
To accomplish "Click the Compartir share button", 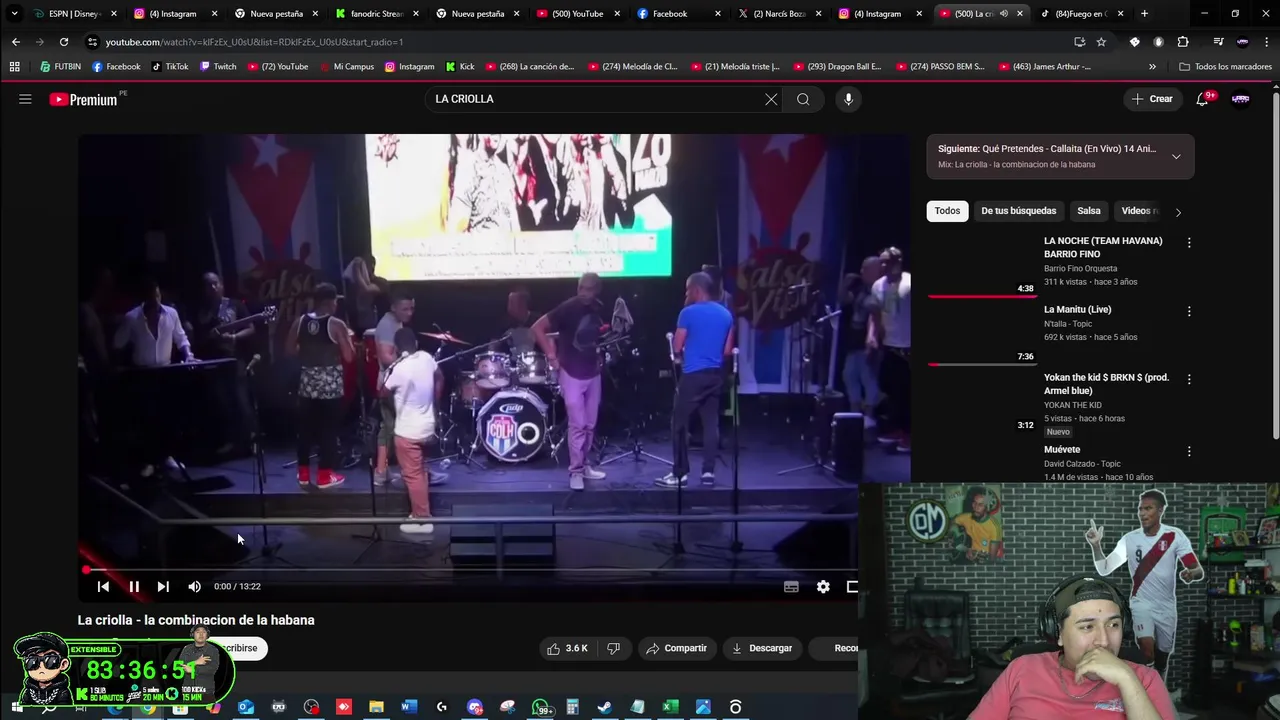I will coord(676,648).
